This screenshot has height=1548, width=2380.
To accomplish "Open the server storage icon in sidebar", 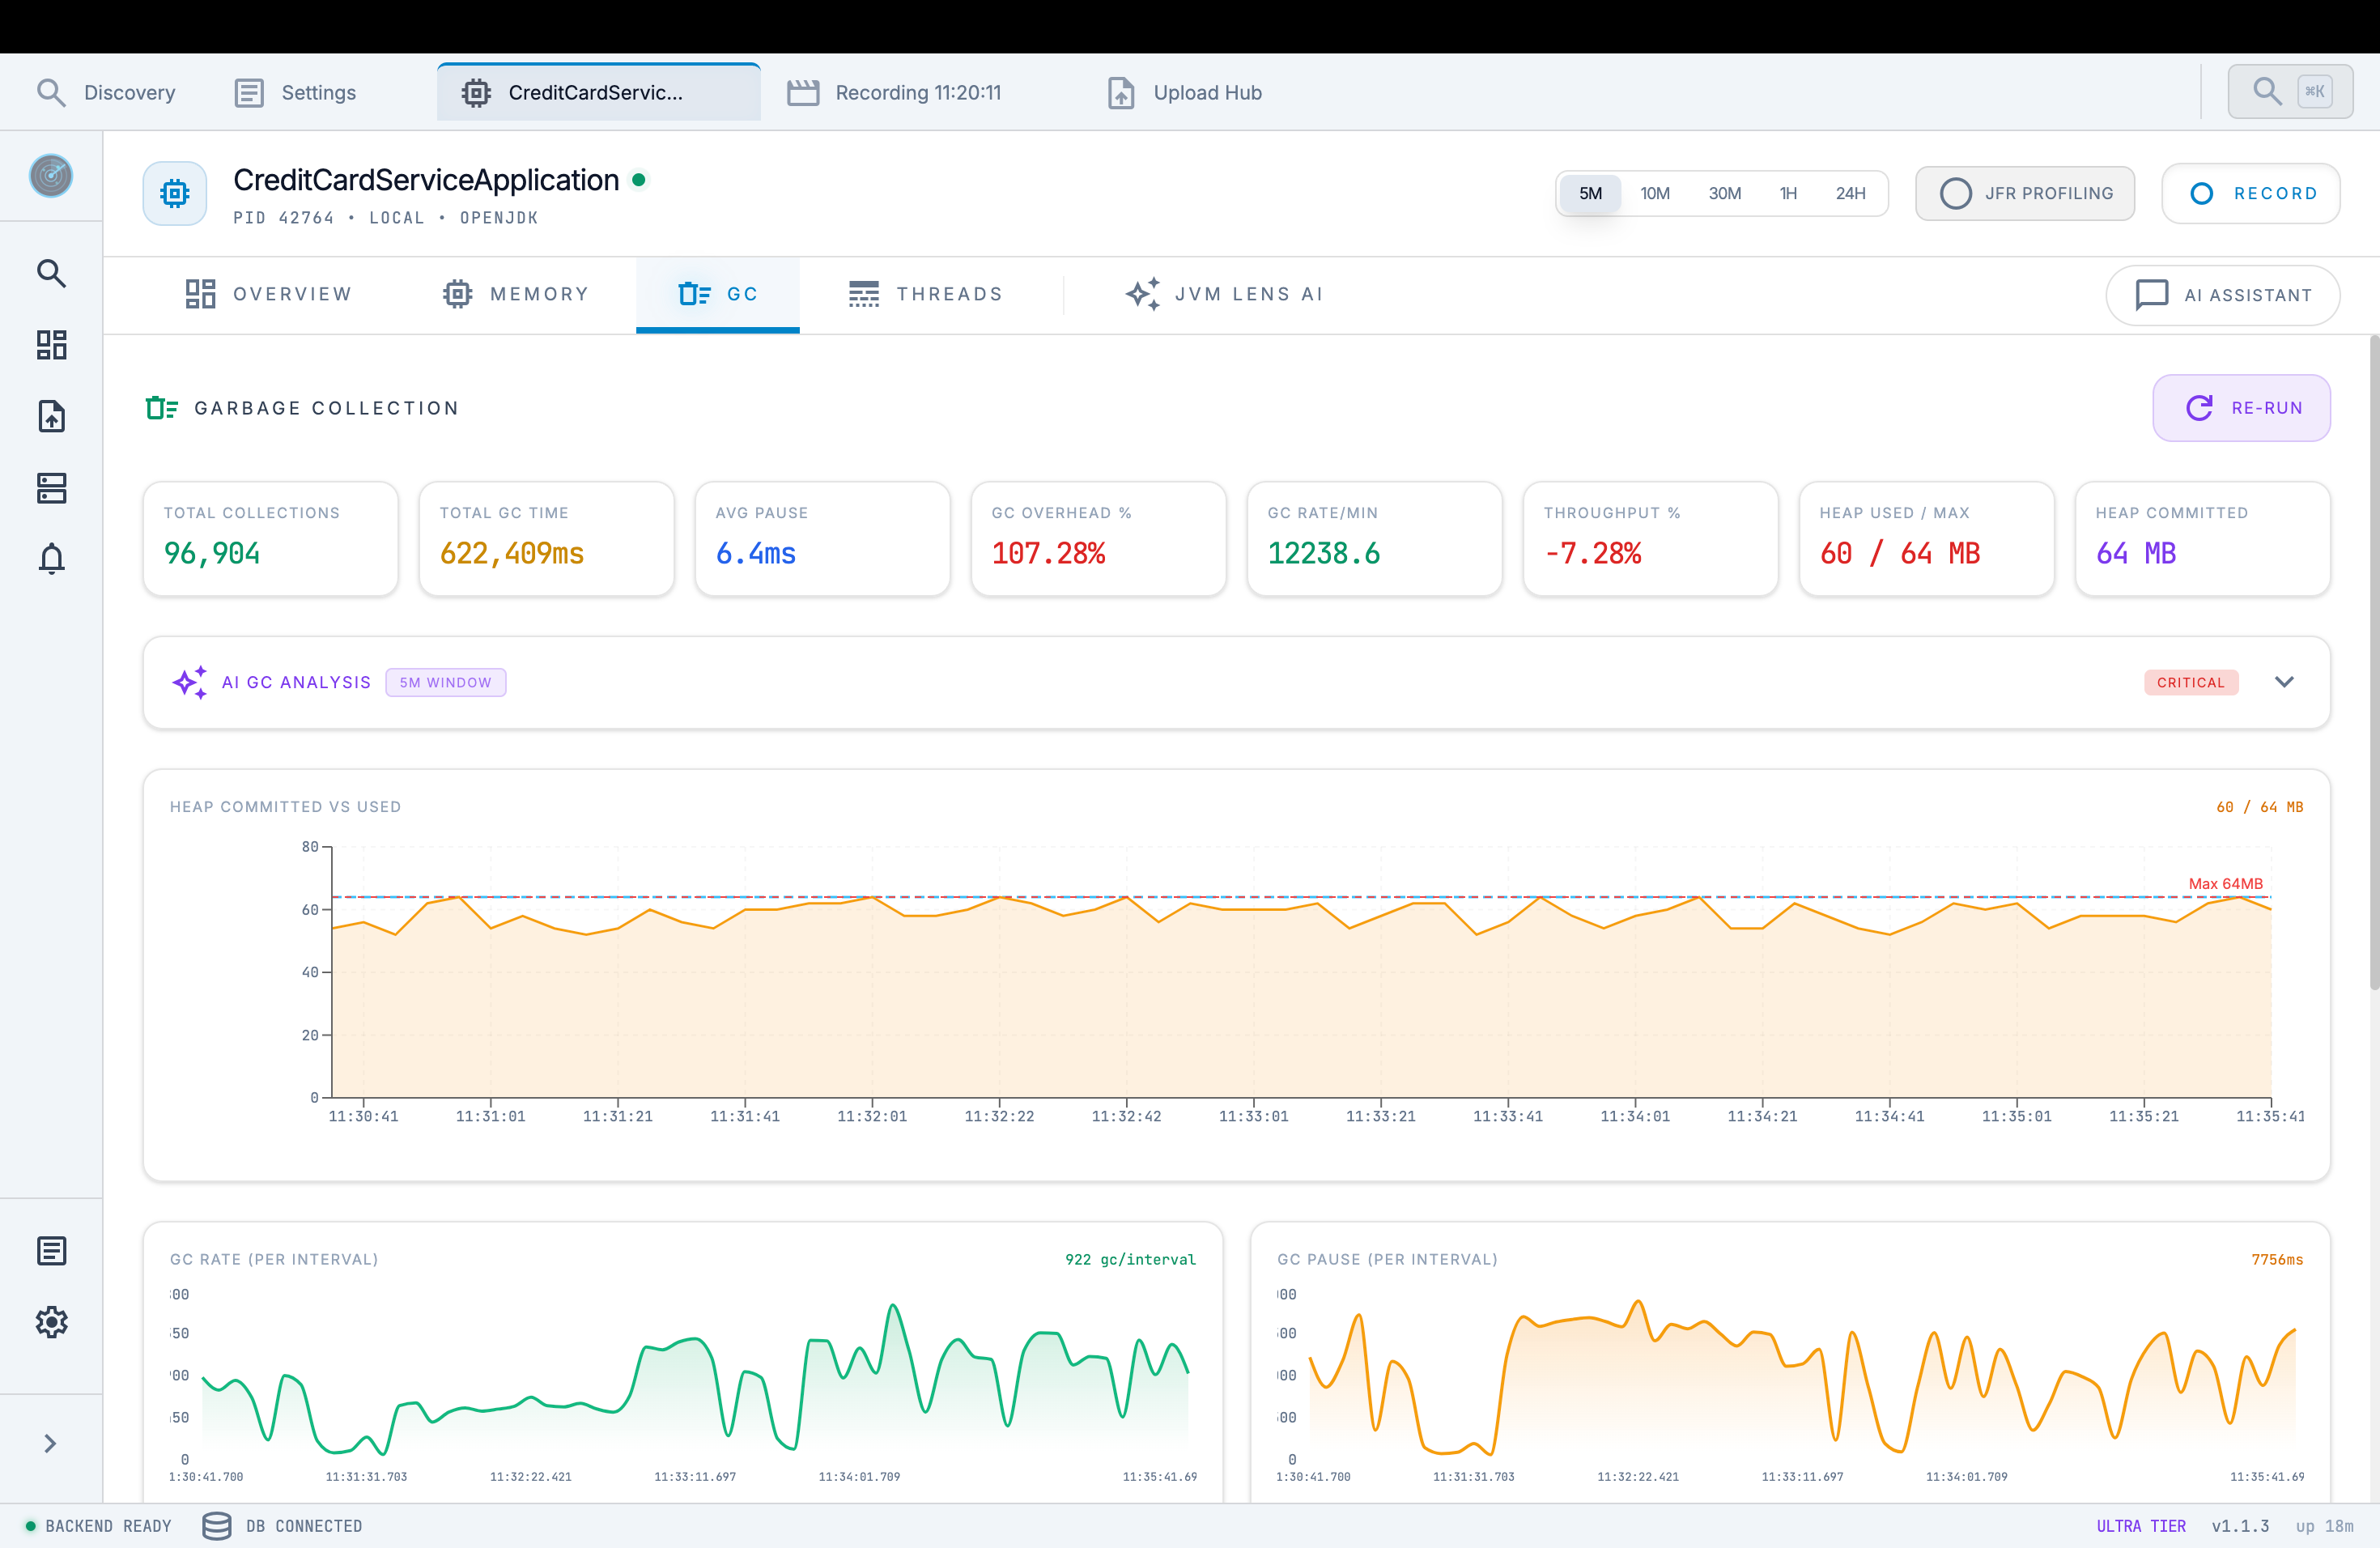I will pos(51,488).
